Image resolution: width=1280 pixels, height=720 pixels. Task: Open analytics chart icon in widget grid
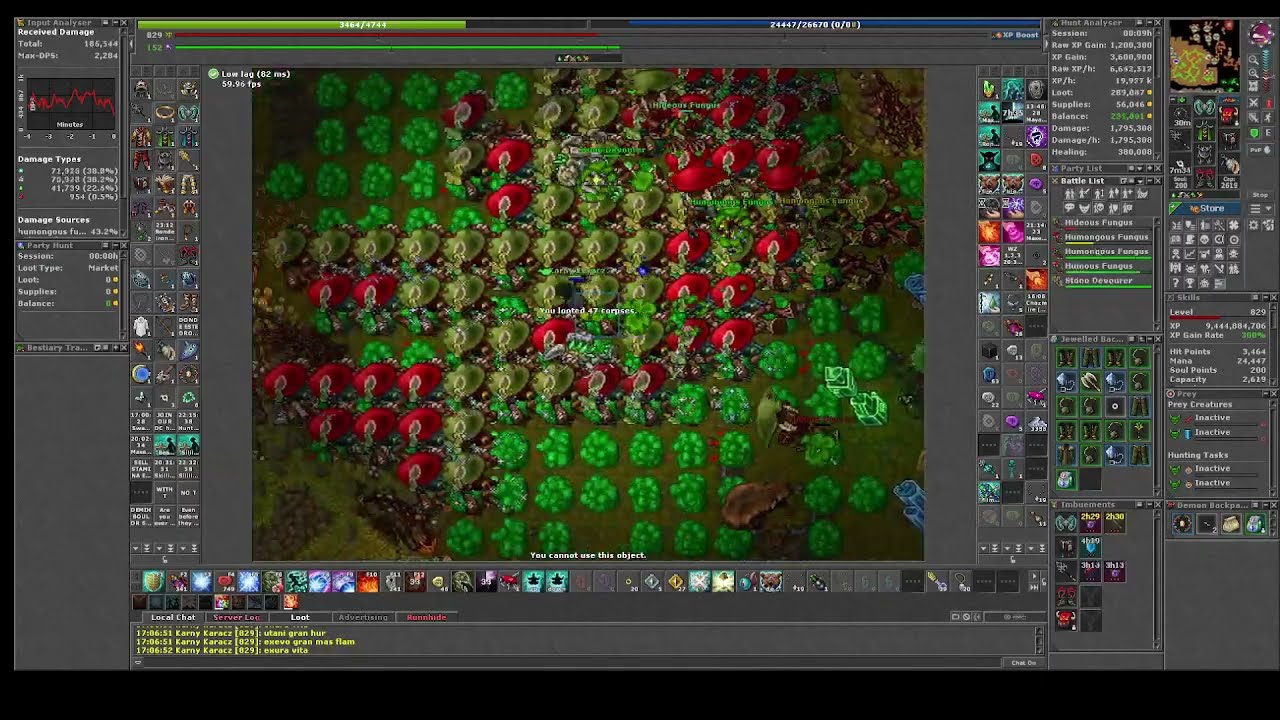[x=1190, y=255]
